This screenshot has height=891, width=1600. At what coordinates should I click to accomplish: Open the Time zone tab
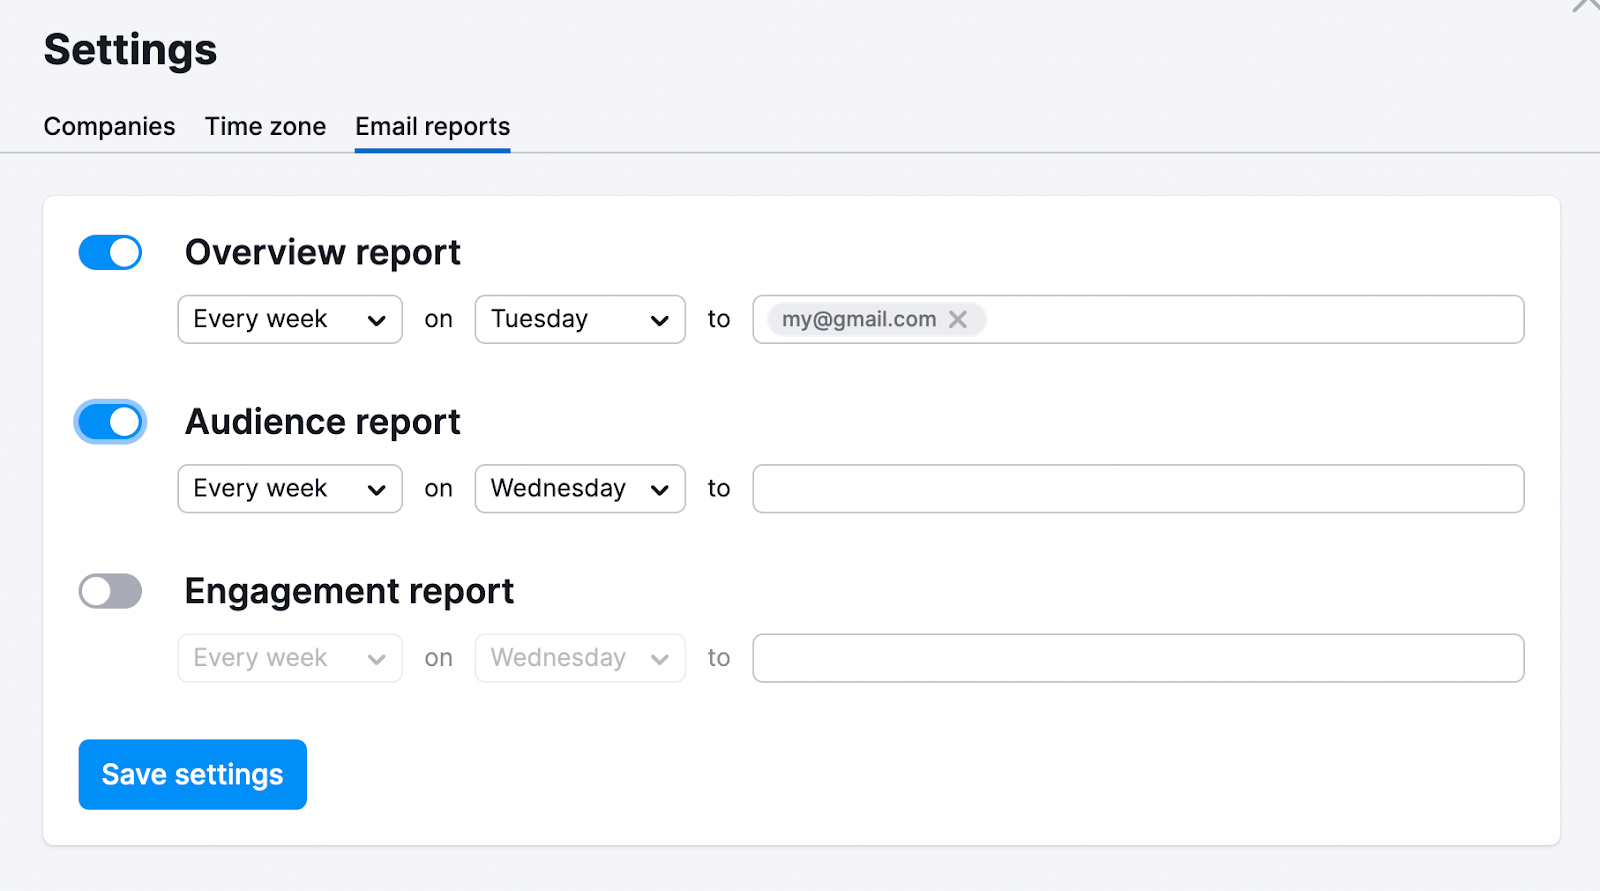[x=265, y=127]
